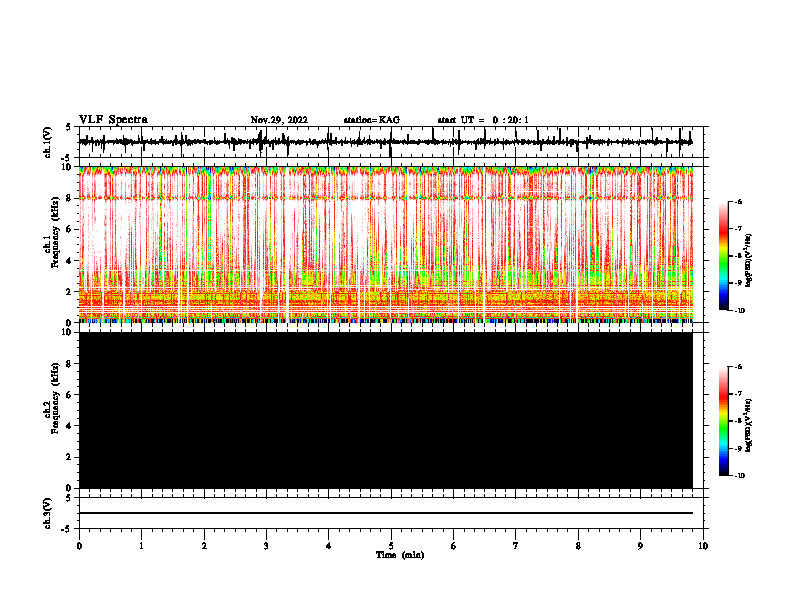This screenshot has width=792, height=612.
Task: Click the x-axis tick label "1"
Action: [141, 546]
